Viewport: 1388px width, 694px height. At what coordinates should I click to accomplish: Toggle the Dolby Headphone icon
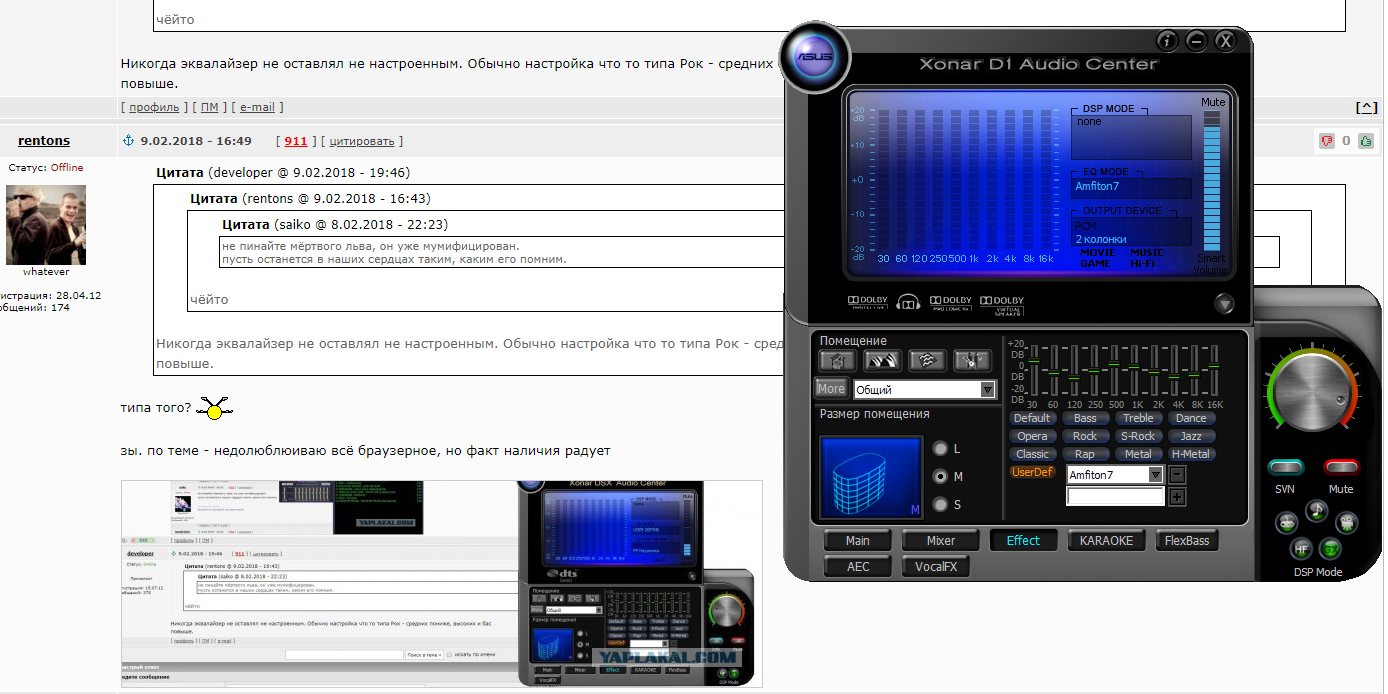click(908, 302)
